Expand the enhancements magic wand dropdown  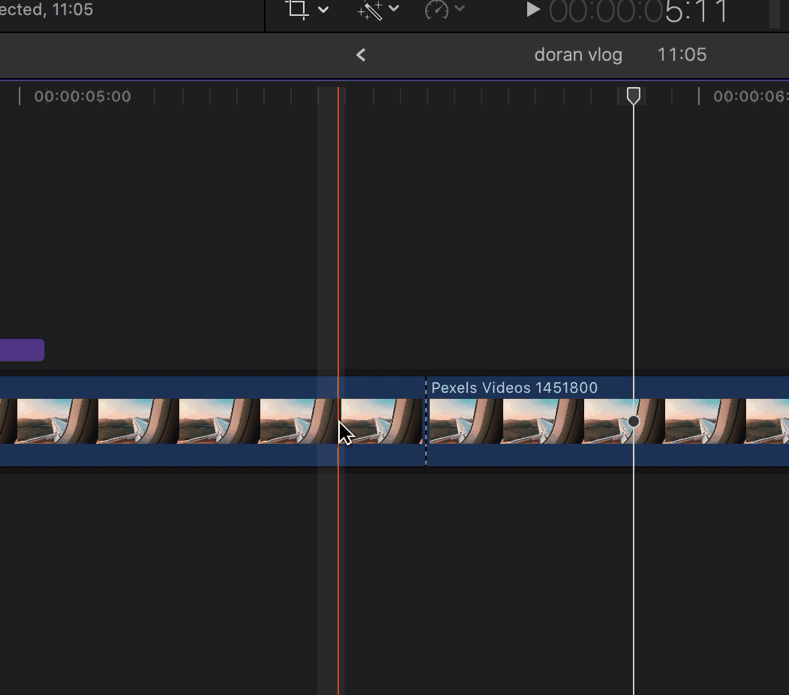(x=394, y=8)
